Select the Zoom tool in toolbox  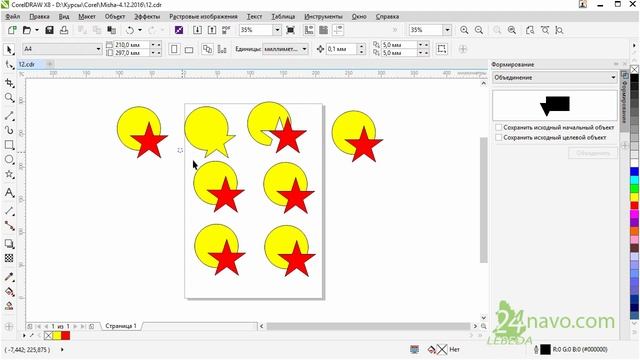[x=9, y=98]
